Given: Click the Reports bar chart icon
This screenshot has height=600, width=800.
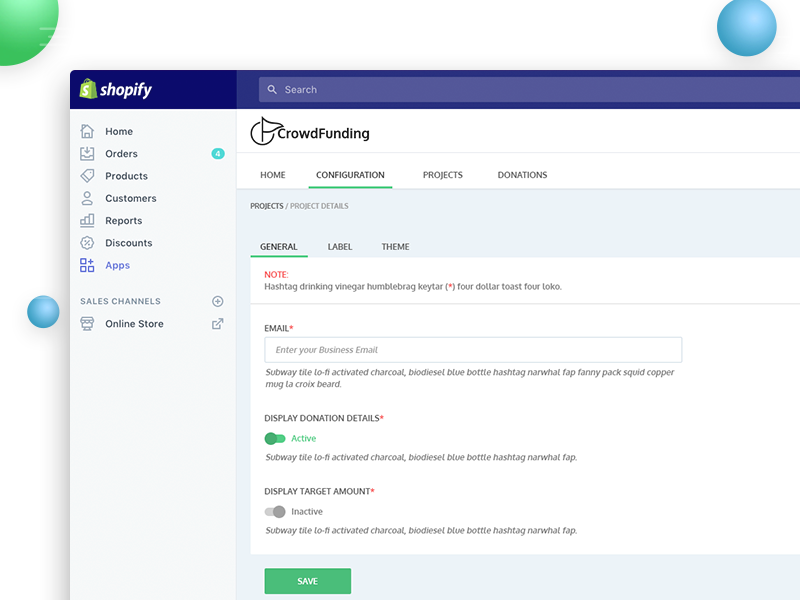Looking at the screenshot, I should 87,220.
